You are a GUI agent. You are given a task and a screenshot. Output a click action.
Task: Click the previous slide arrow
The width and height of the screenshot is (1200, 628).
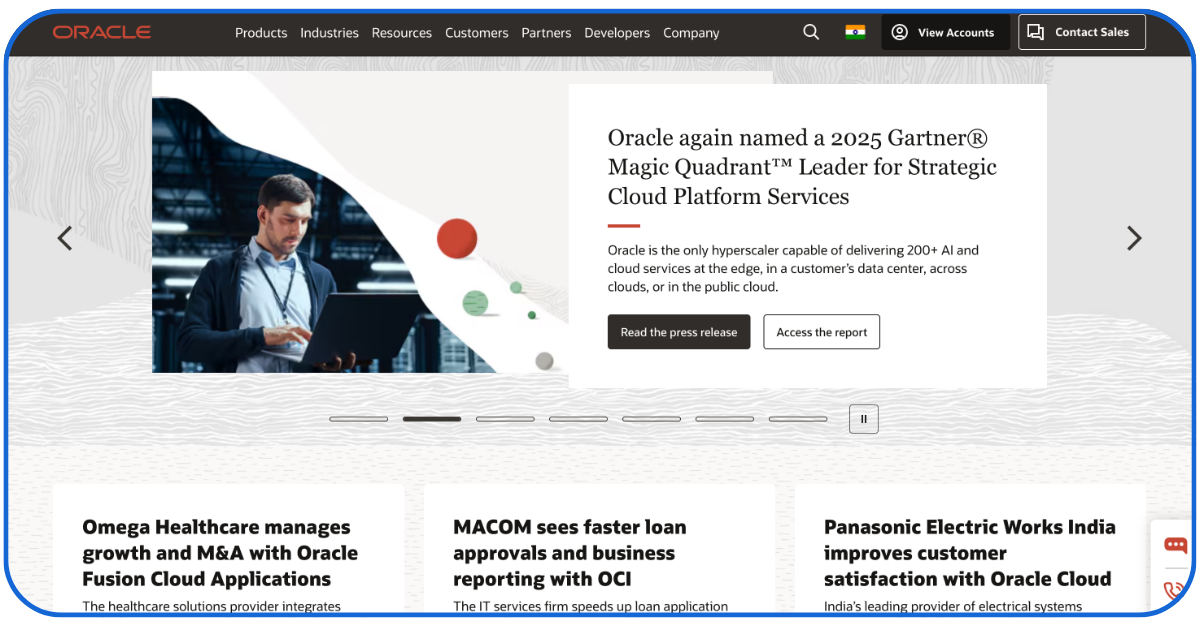tap(65, 238)
